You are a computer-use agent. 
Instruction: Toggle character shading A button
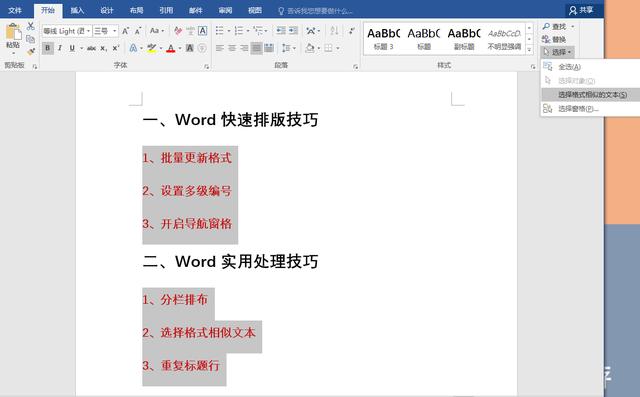(x=189, y=48)
